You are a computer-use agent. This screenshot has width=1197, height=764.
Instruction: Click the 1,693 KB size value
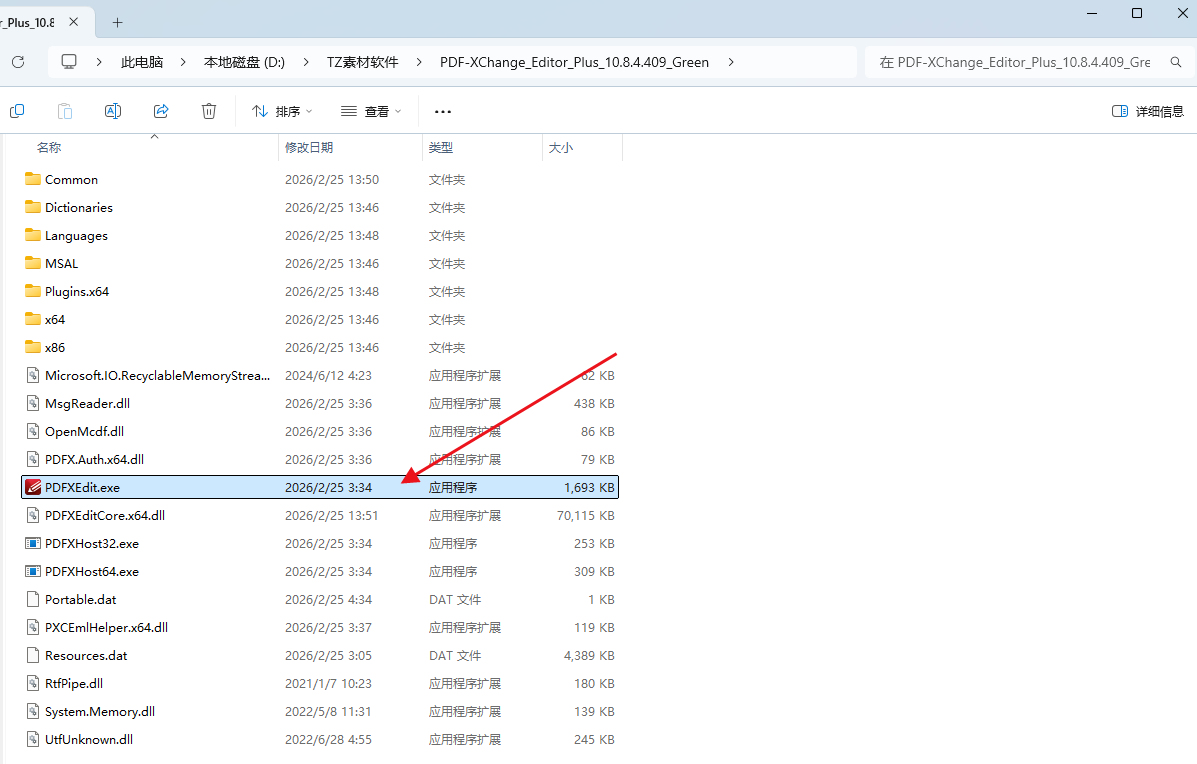click(x=589, y=487)
